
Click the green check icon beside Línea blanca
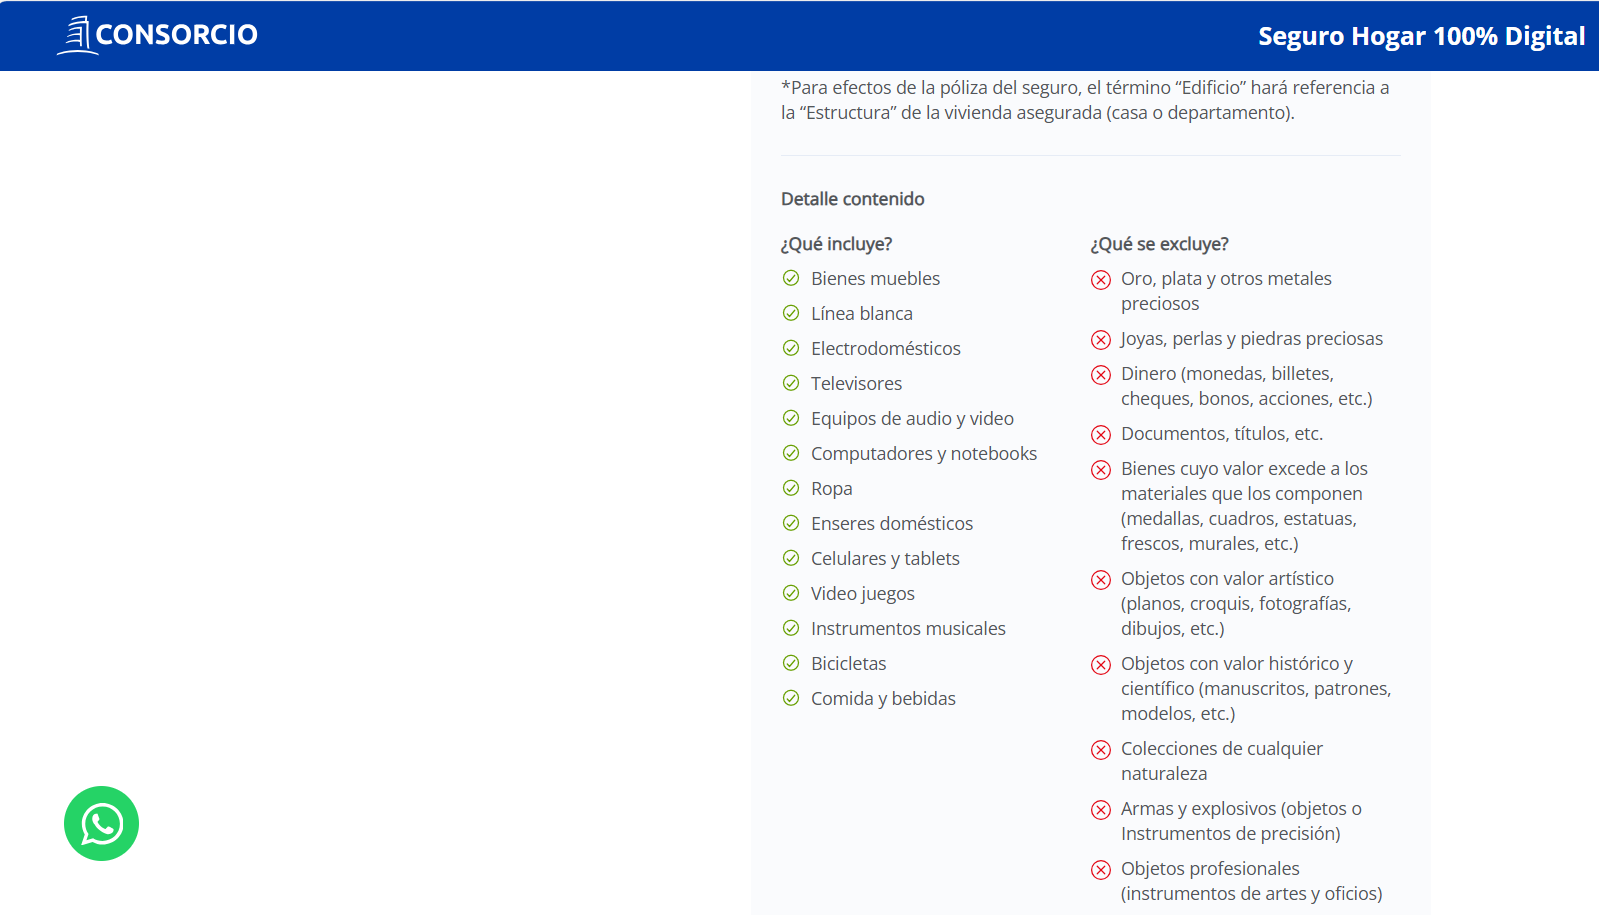[x=791, y=313]
